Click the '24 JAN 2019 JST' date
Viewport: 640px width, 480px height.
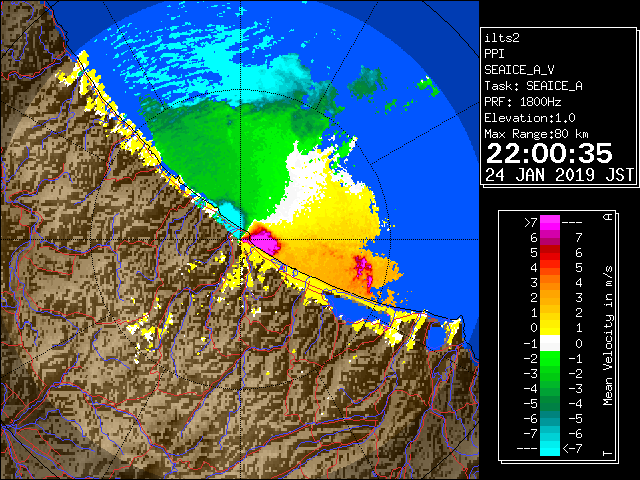click(560, 175)
